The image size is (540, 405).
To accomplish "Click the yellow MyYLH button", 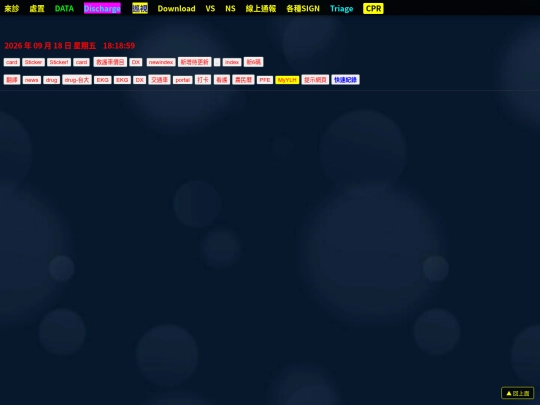I will coord(287,80).
